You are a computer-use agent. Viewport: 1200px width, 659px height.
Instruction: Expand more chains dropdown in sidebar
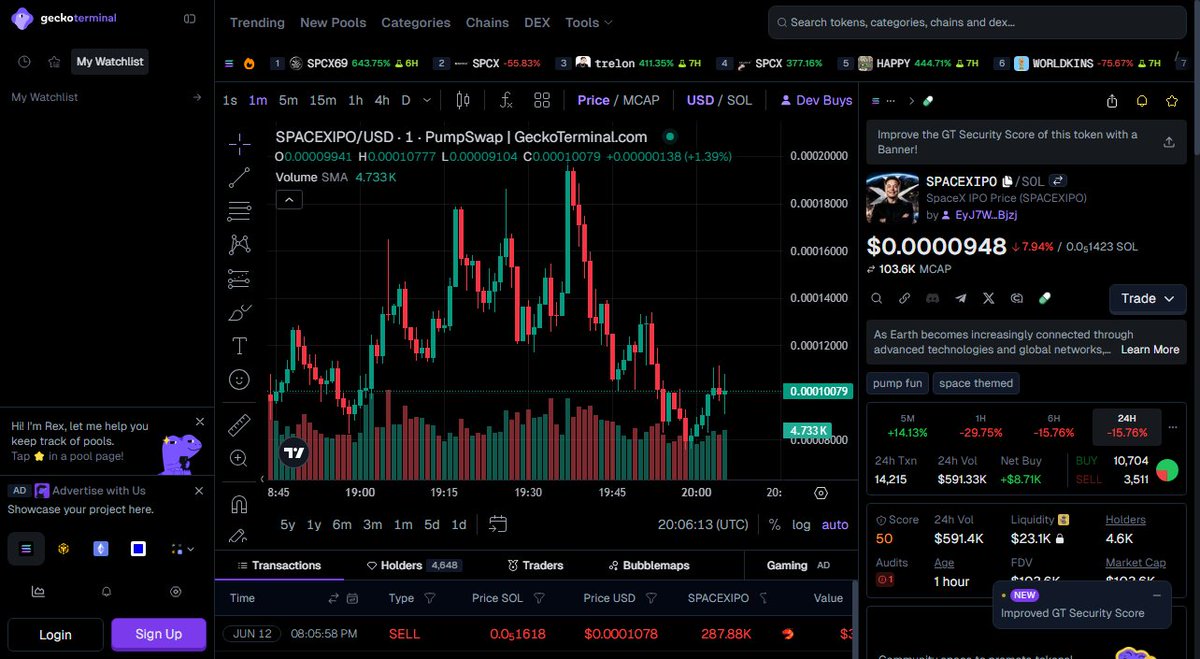[x=182, y=548]
